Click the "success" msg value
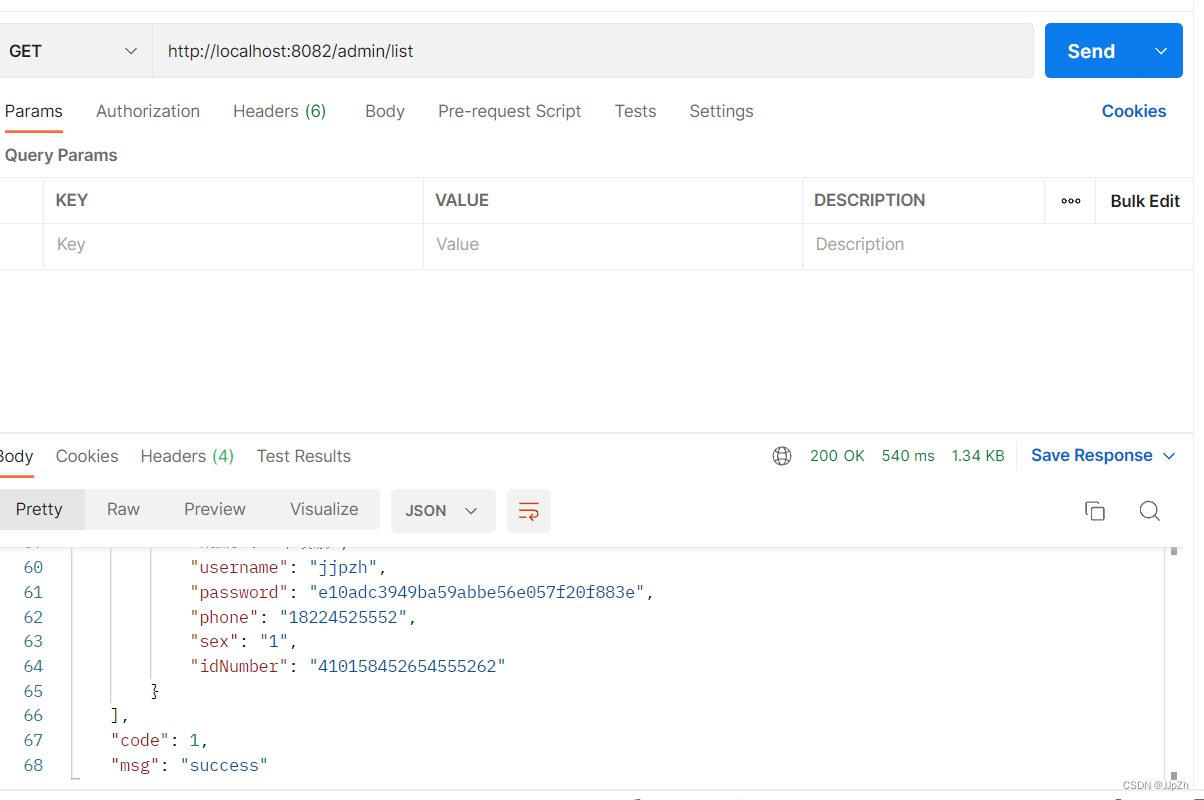 click(x=224, y=765)
